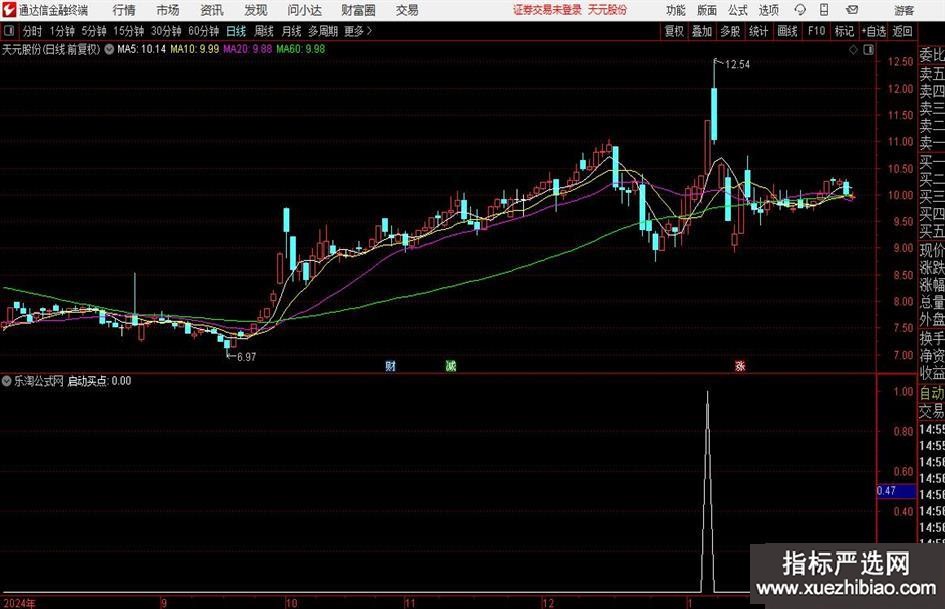This screenshot has width=945, height=609.
Task: Open the 资讯 menu
Action: (212, 10)
